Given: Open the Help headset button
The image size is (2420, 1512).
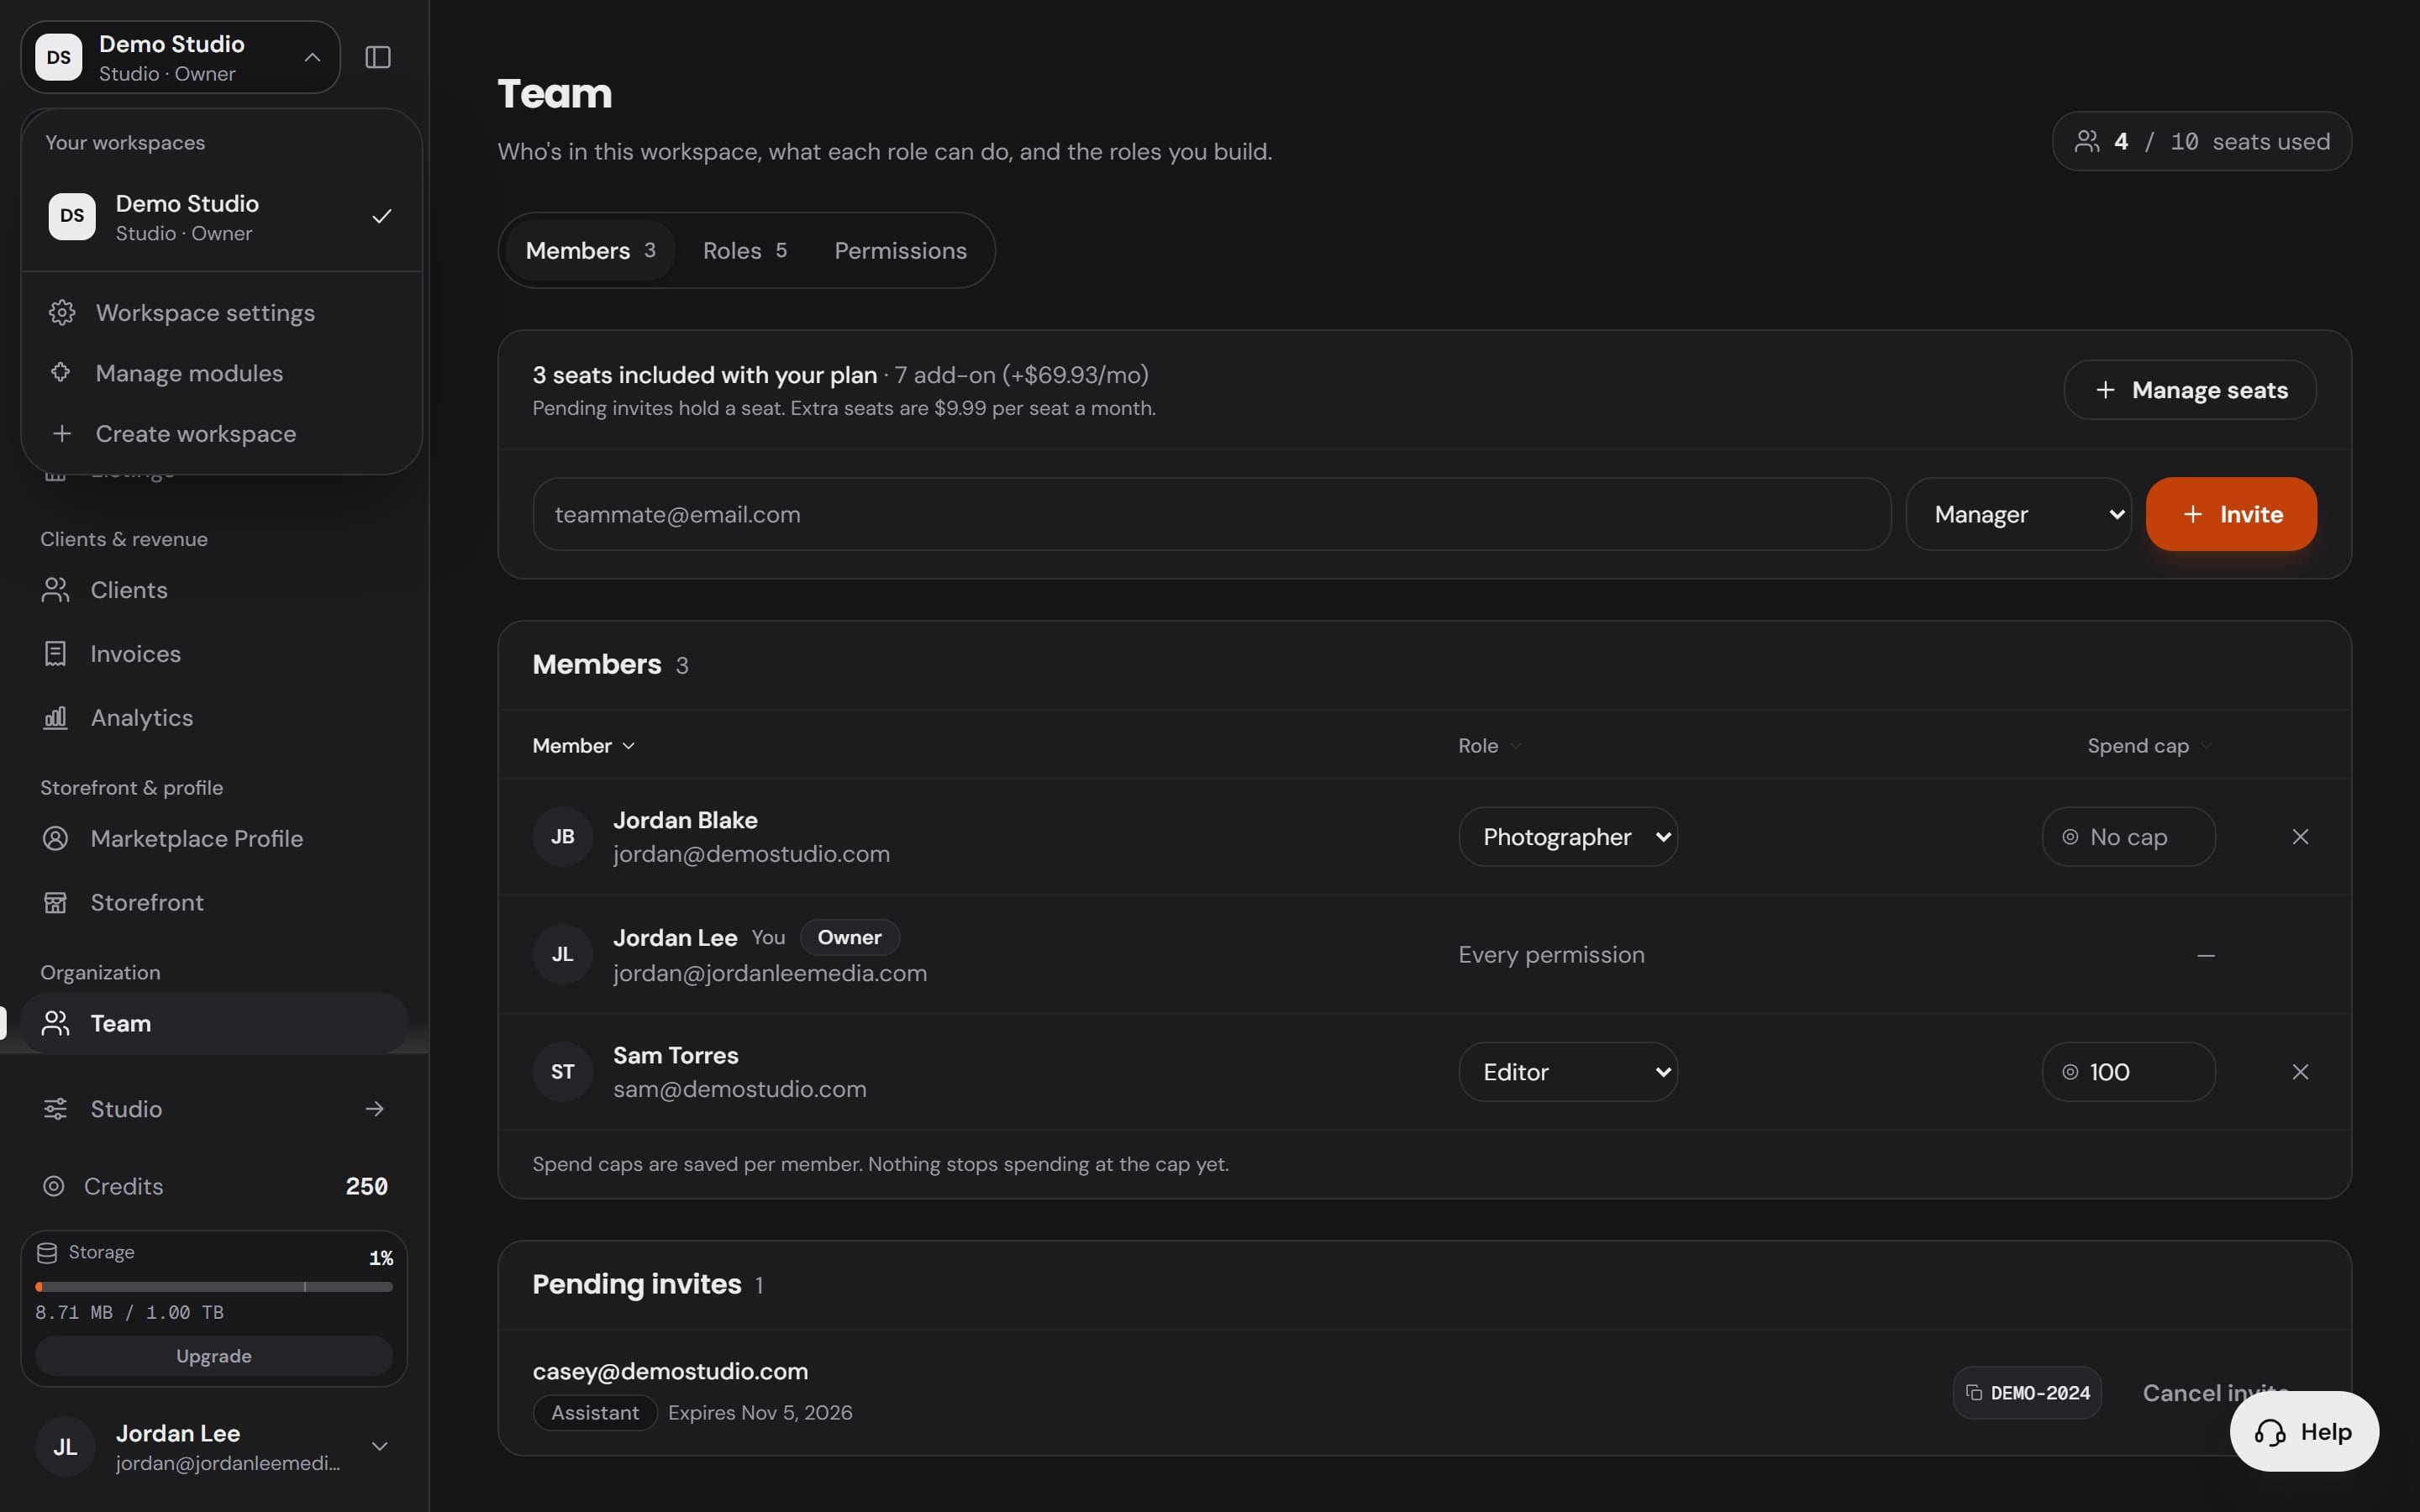Looking at the screenshot, I should click(x=2304, y=1431).
